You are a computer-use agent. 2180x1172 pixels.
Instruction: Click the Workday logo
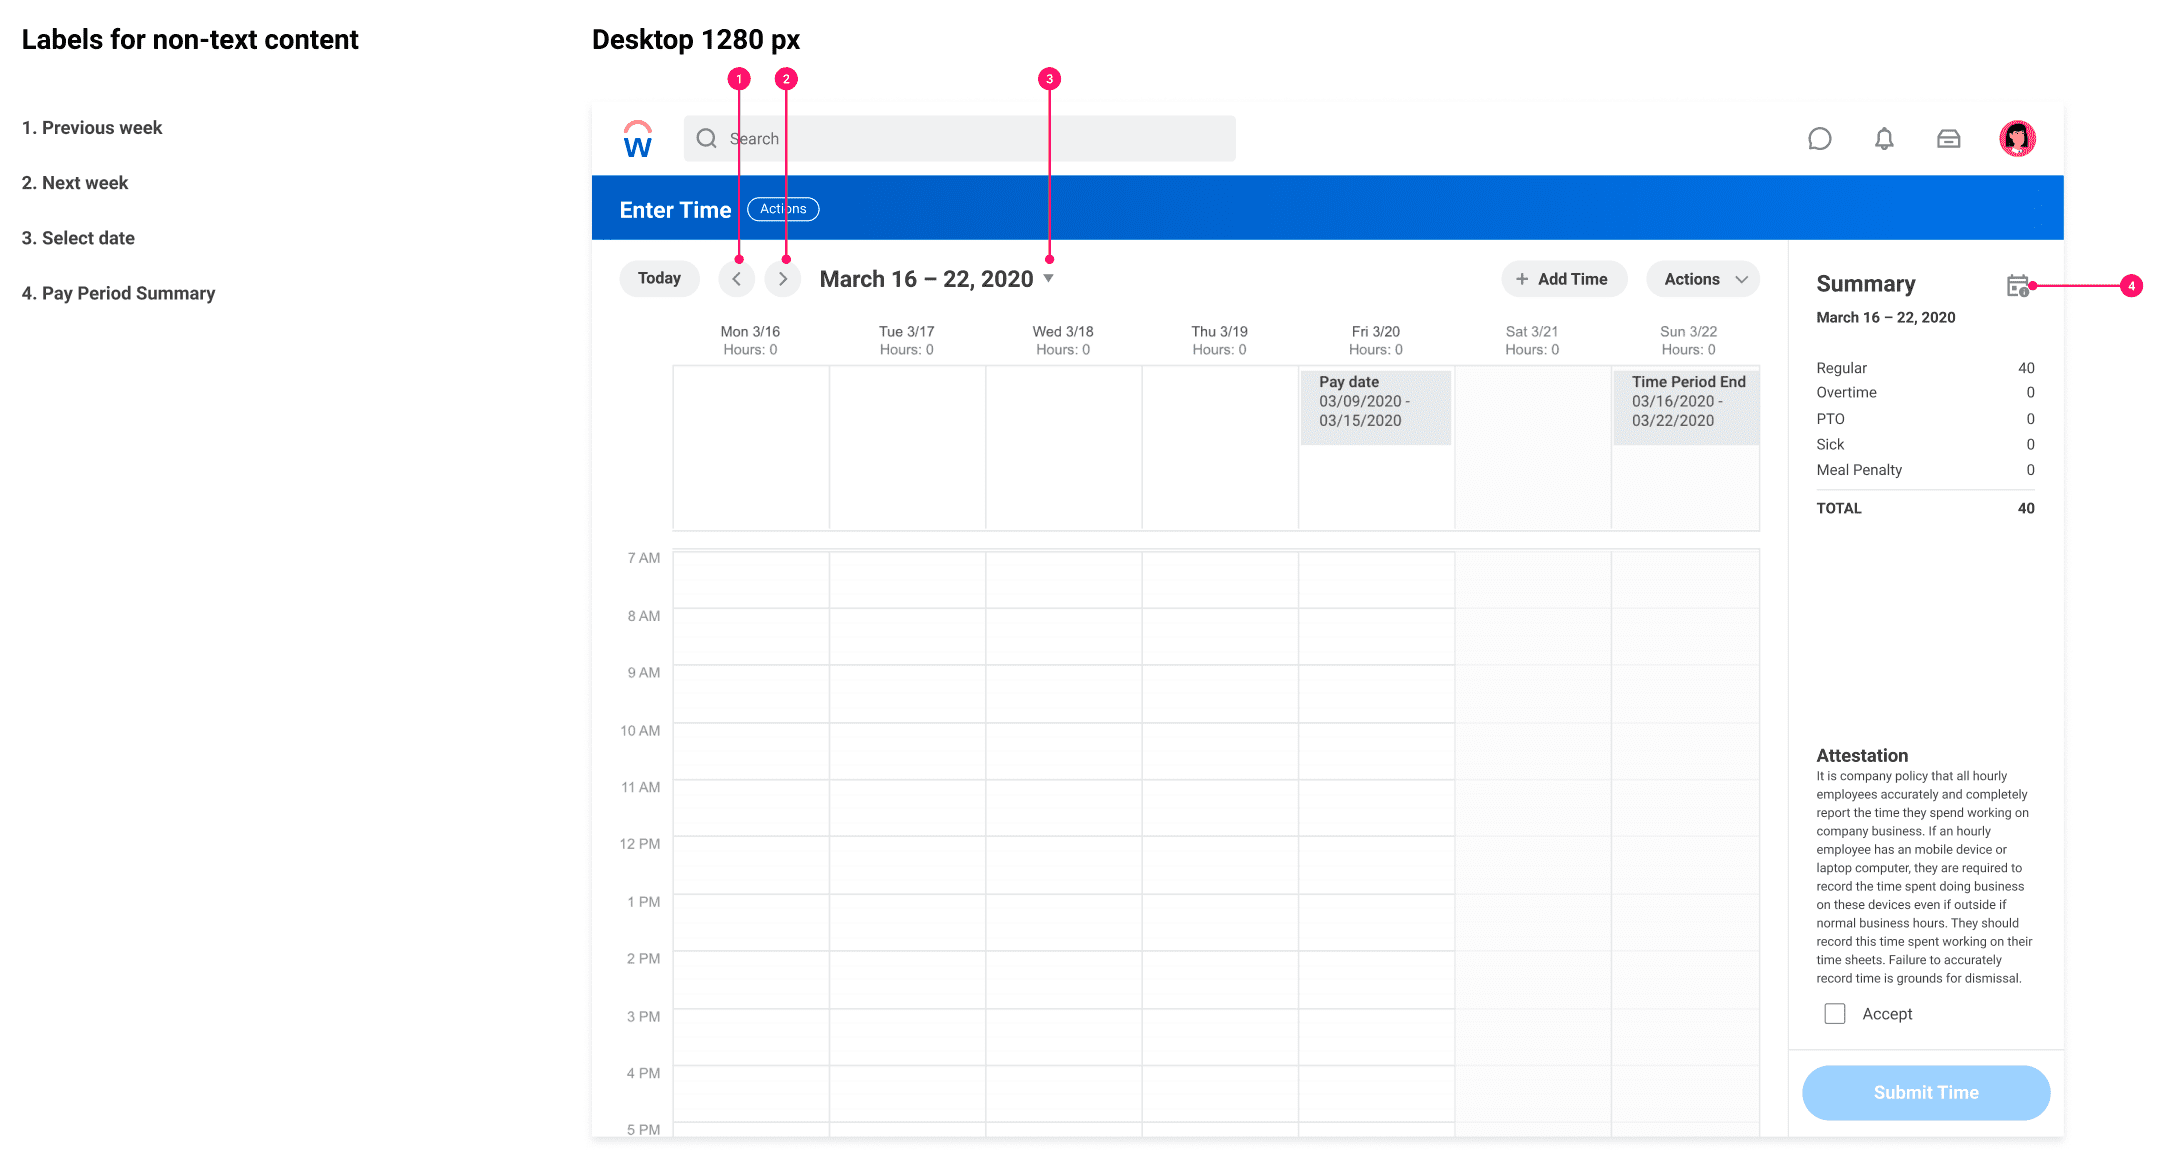tap(637, 140)
